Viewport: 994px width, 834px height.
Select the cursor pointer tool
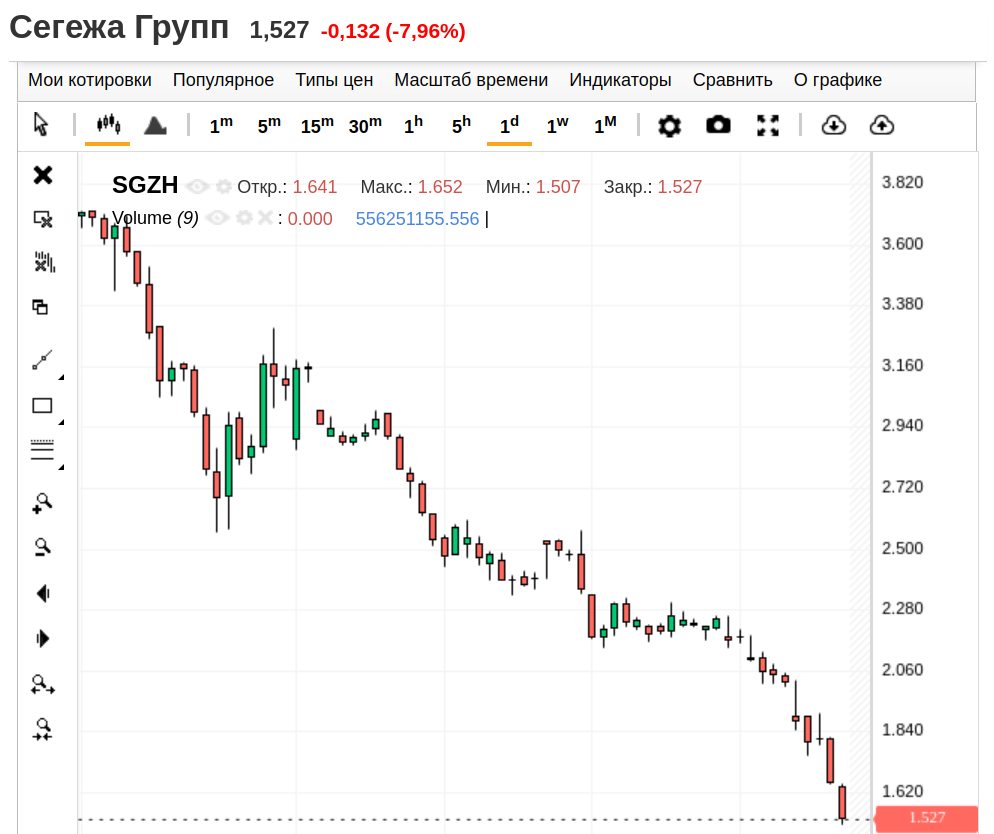41,124
